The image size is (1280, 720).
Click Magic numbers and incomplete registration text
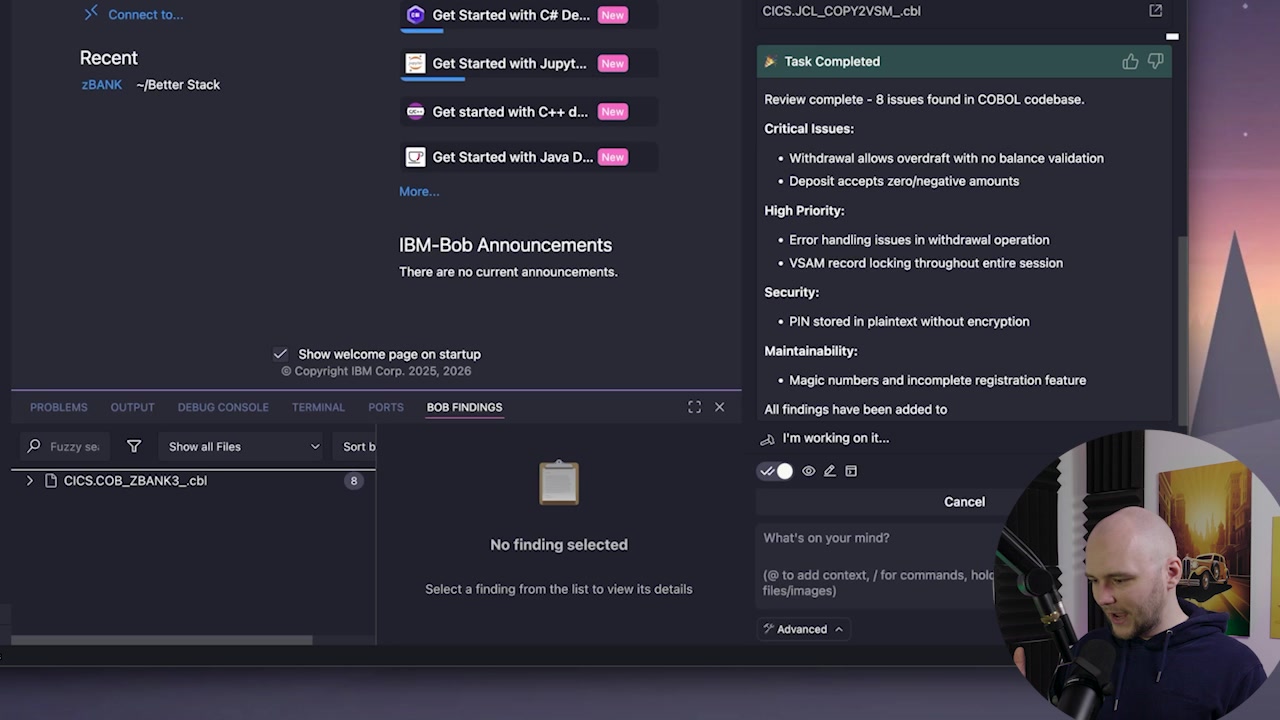937,380
